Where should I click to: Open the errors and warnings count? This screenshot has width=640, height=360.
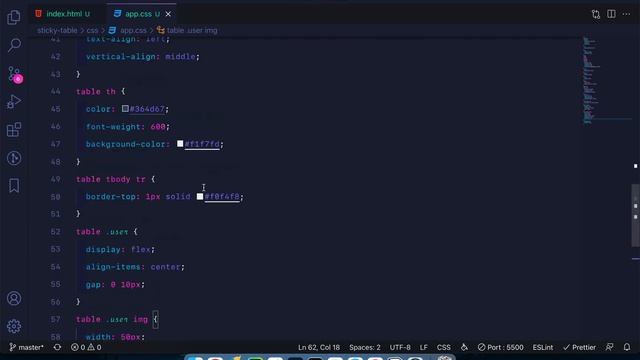point(86,347)
